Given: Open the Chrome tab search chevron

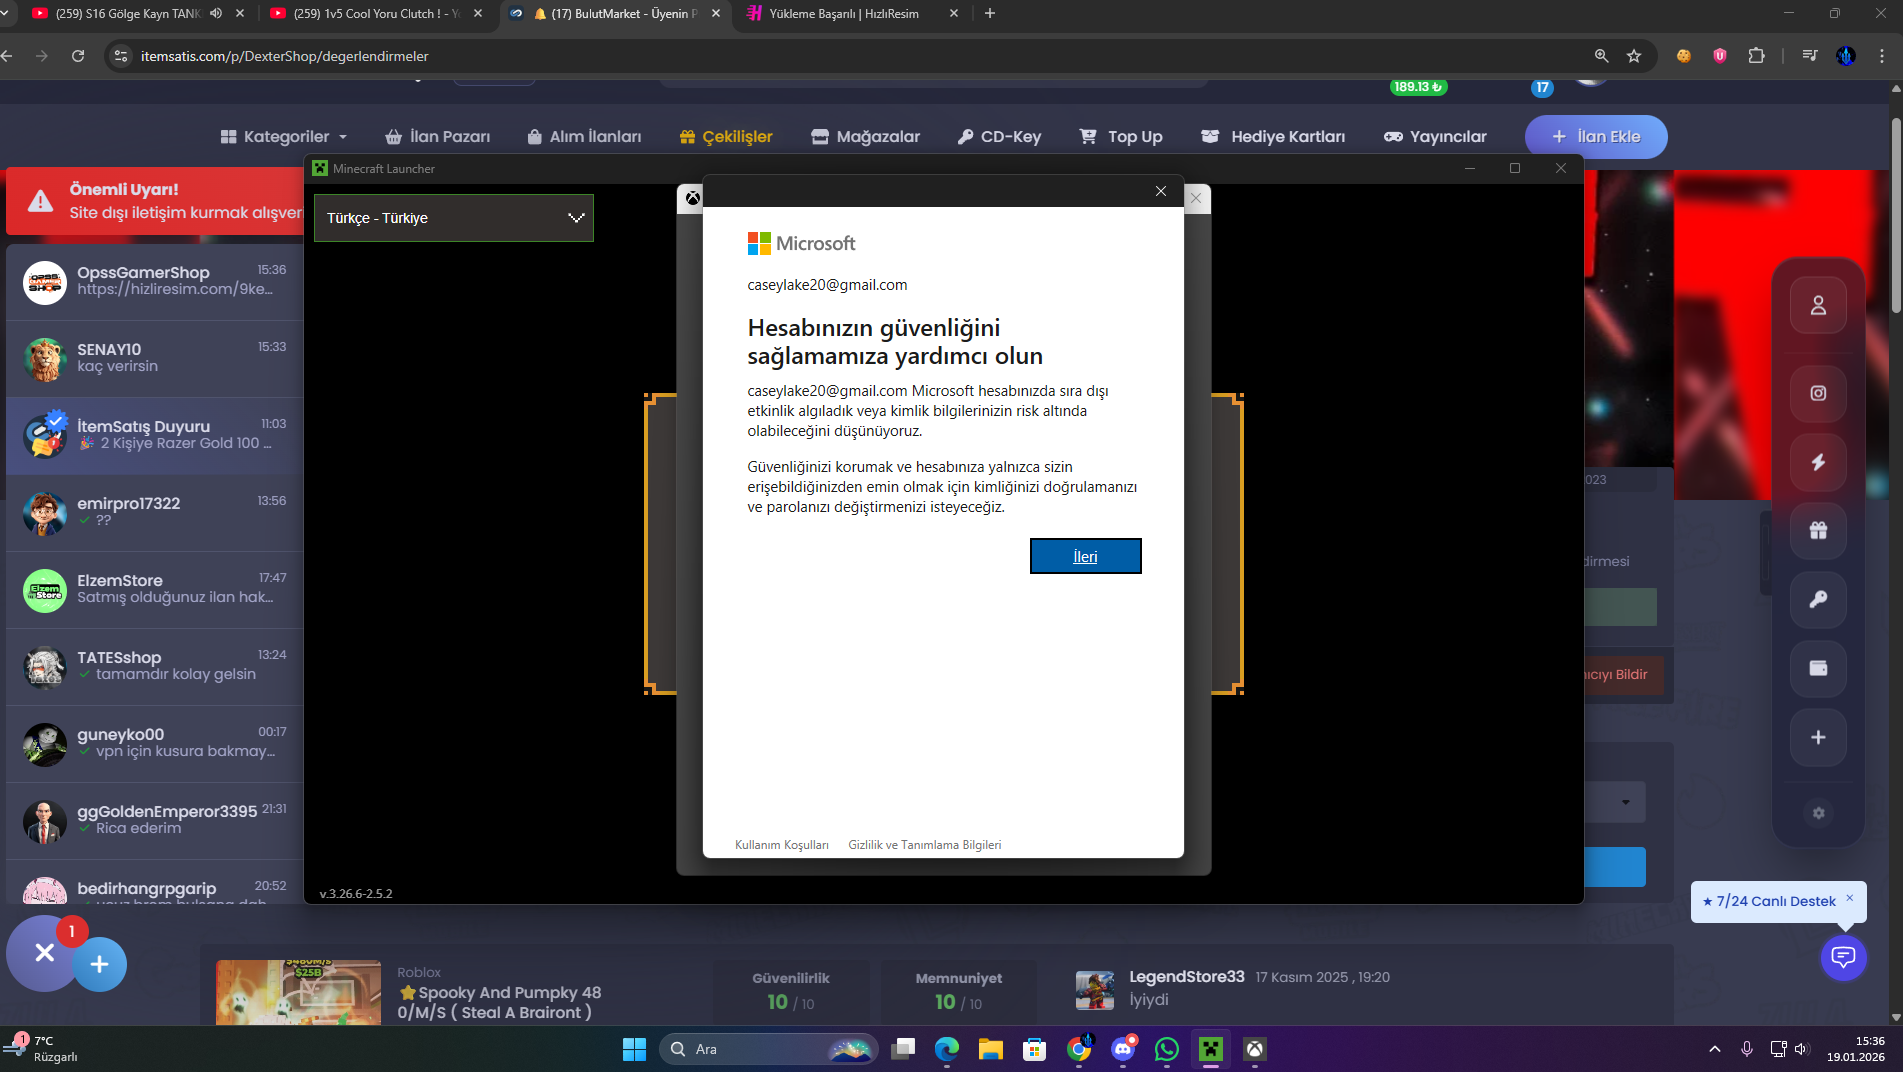Looking at the screenshot, I should pos(6,13).
